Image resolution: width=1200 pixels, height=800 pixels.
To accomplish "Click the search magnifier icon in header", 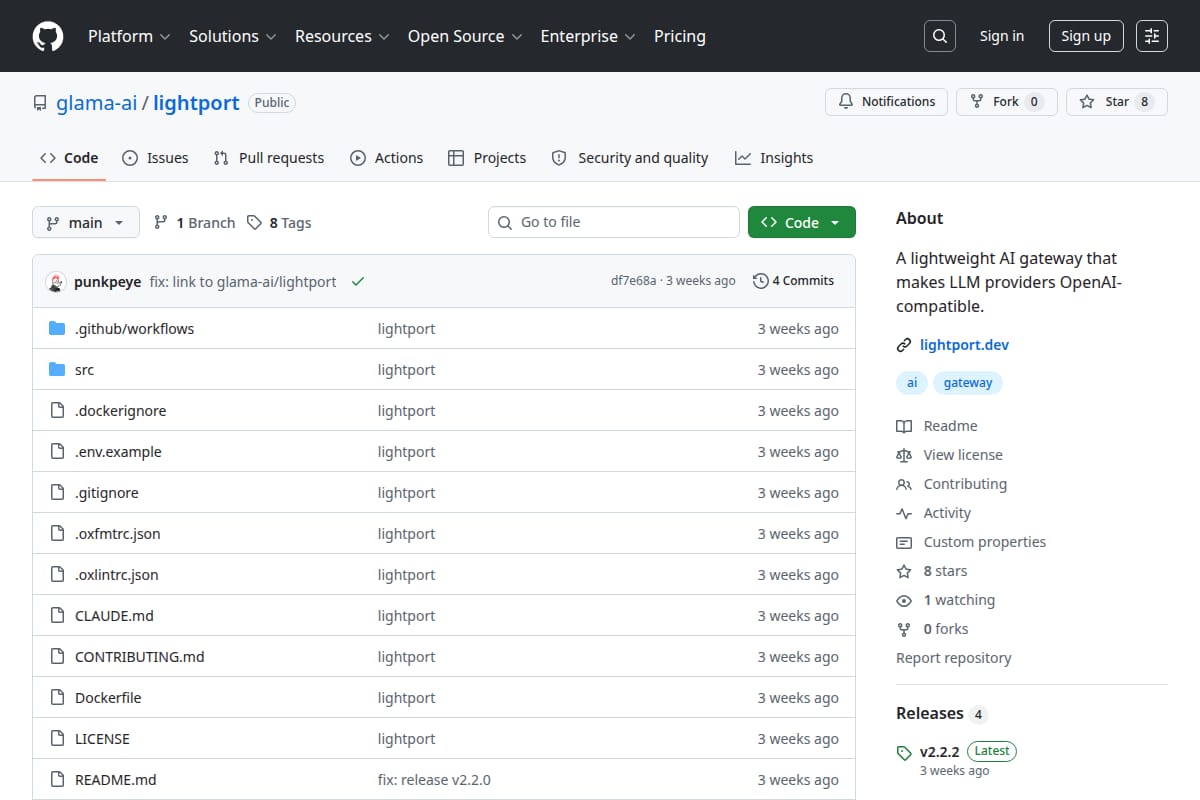I will [x=939, y=36].
